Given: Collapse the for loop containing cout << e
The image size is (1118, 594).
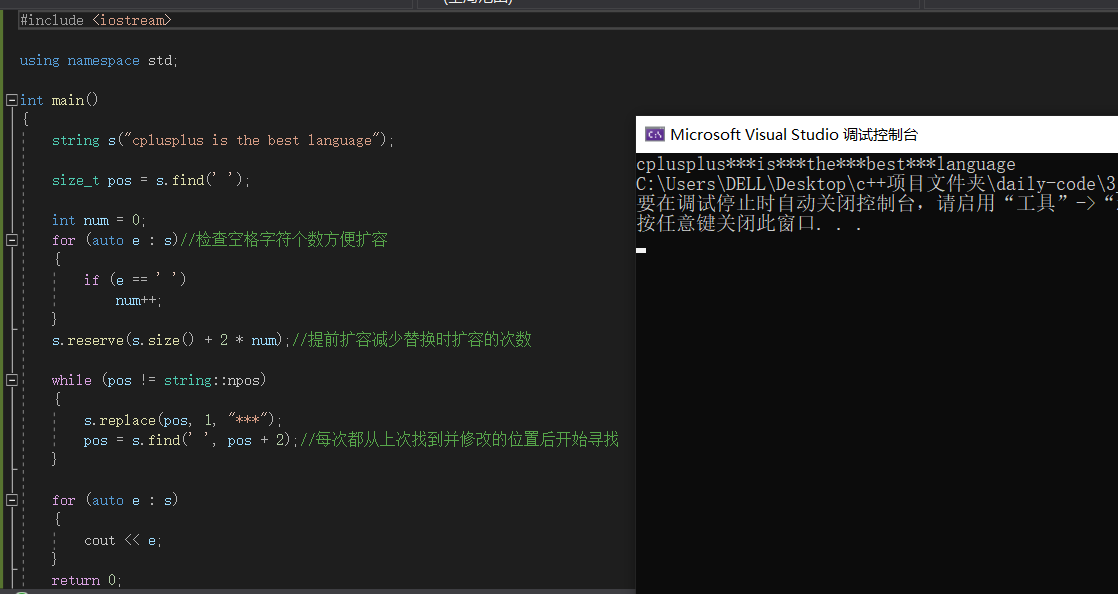Looking at the screenshot, I should tap(11, 501).
